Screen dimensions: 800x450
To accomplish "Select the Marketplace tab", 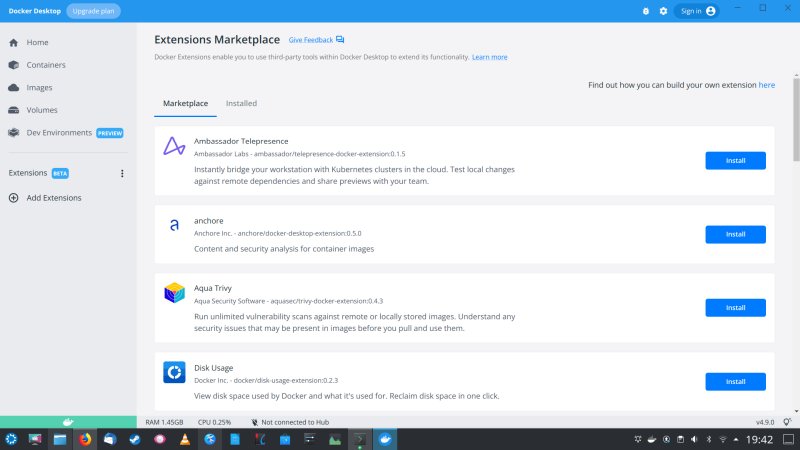I will [x=185, y=103].
